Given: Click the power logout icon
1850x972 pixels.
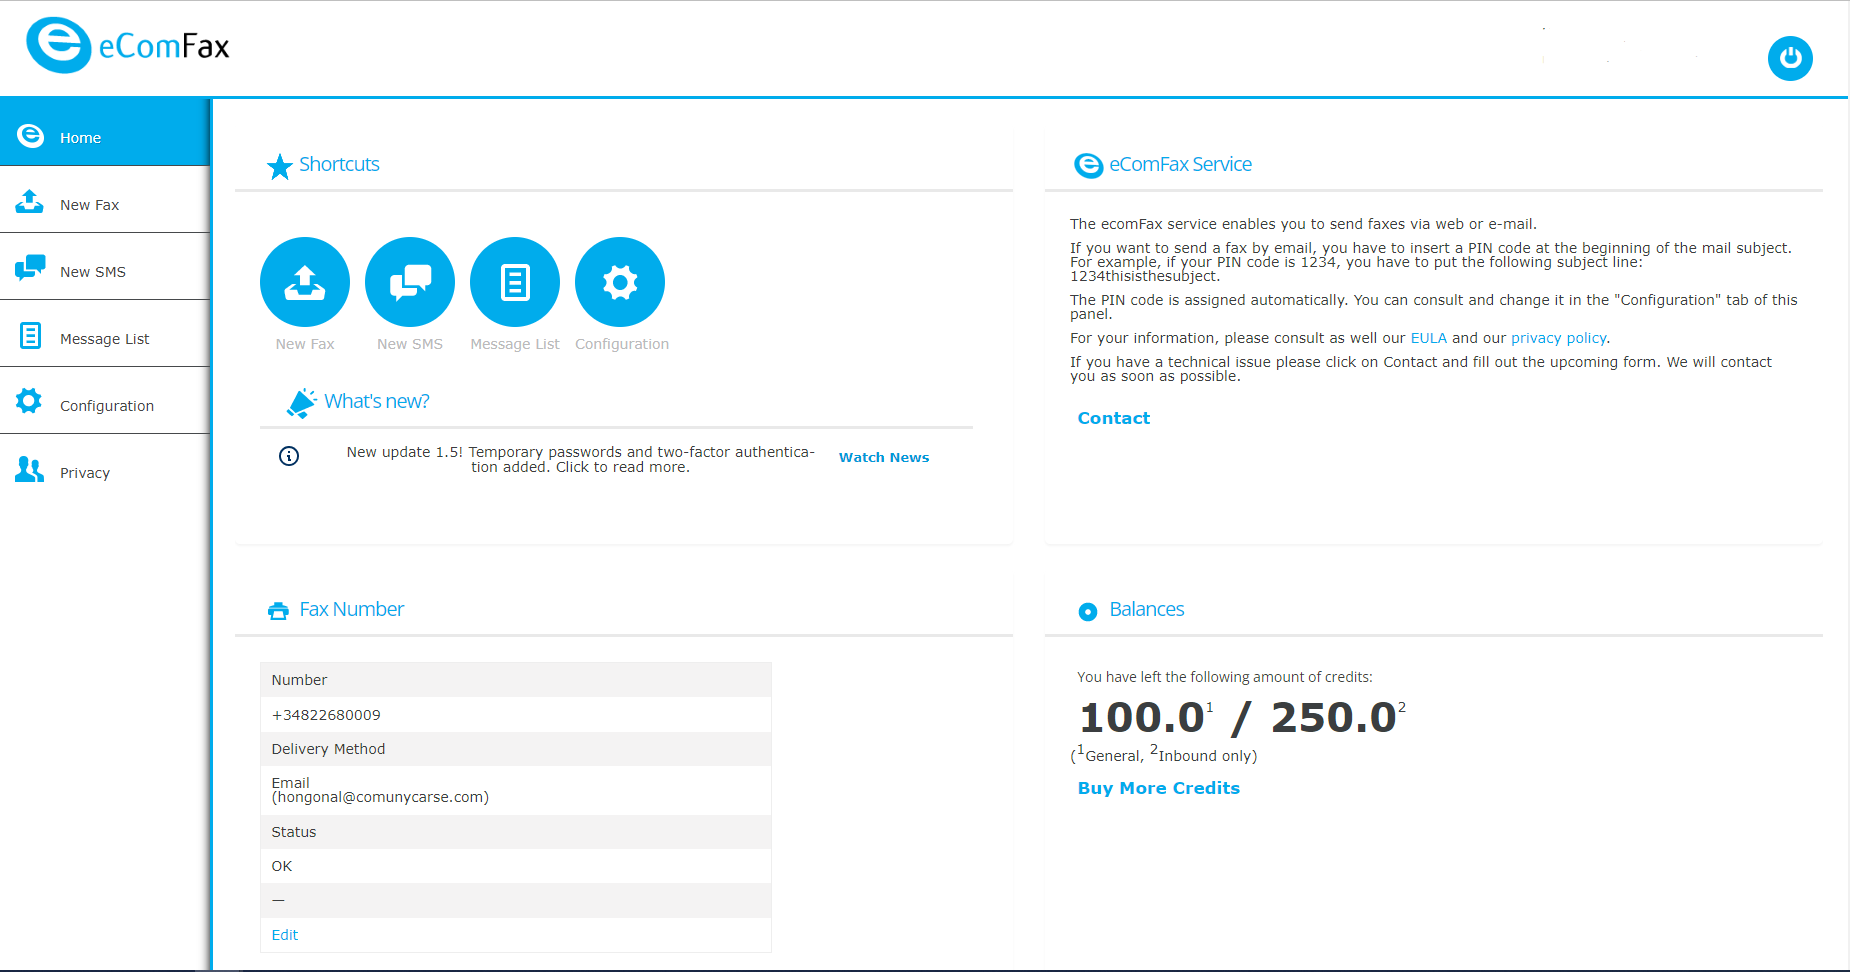Looking at the screenshot, I should click(1790, 58).
